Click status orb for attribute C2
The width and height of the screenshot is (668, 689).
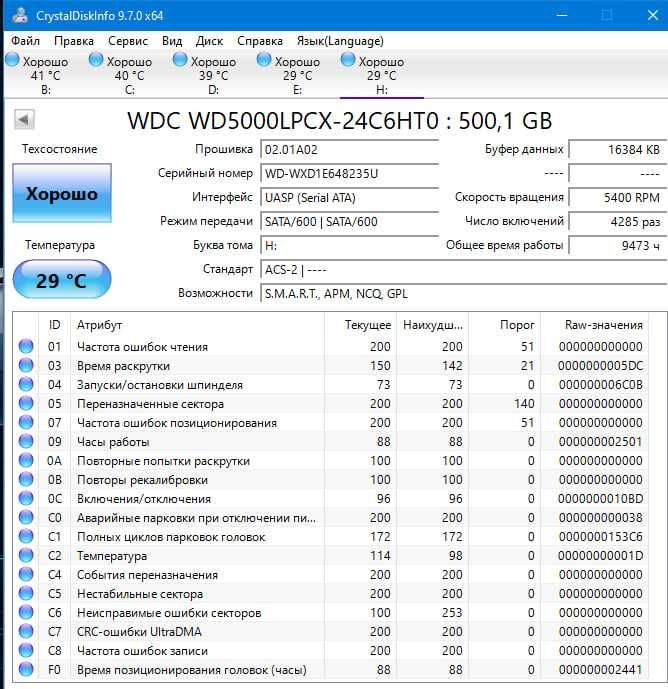tap(26, 555)
